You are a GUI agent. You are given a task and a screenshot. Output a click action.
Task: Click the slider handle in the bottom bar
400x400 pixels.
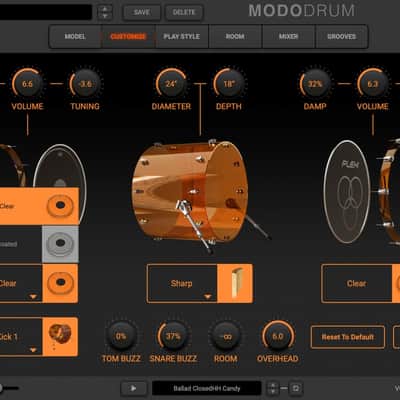click(1, 388)
